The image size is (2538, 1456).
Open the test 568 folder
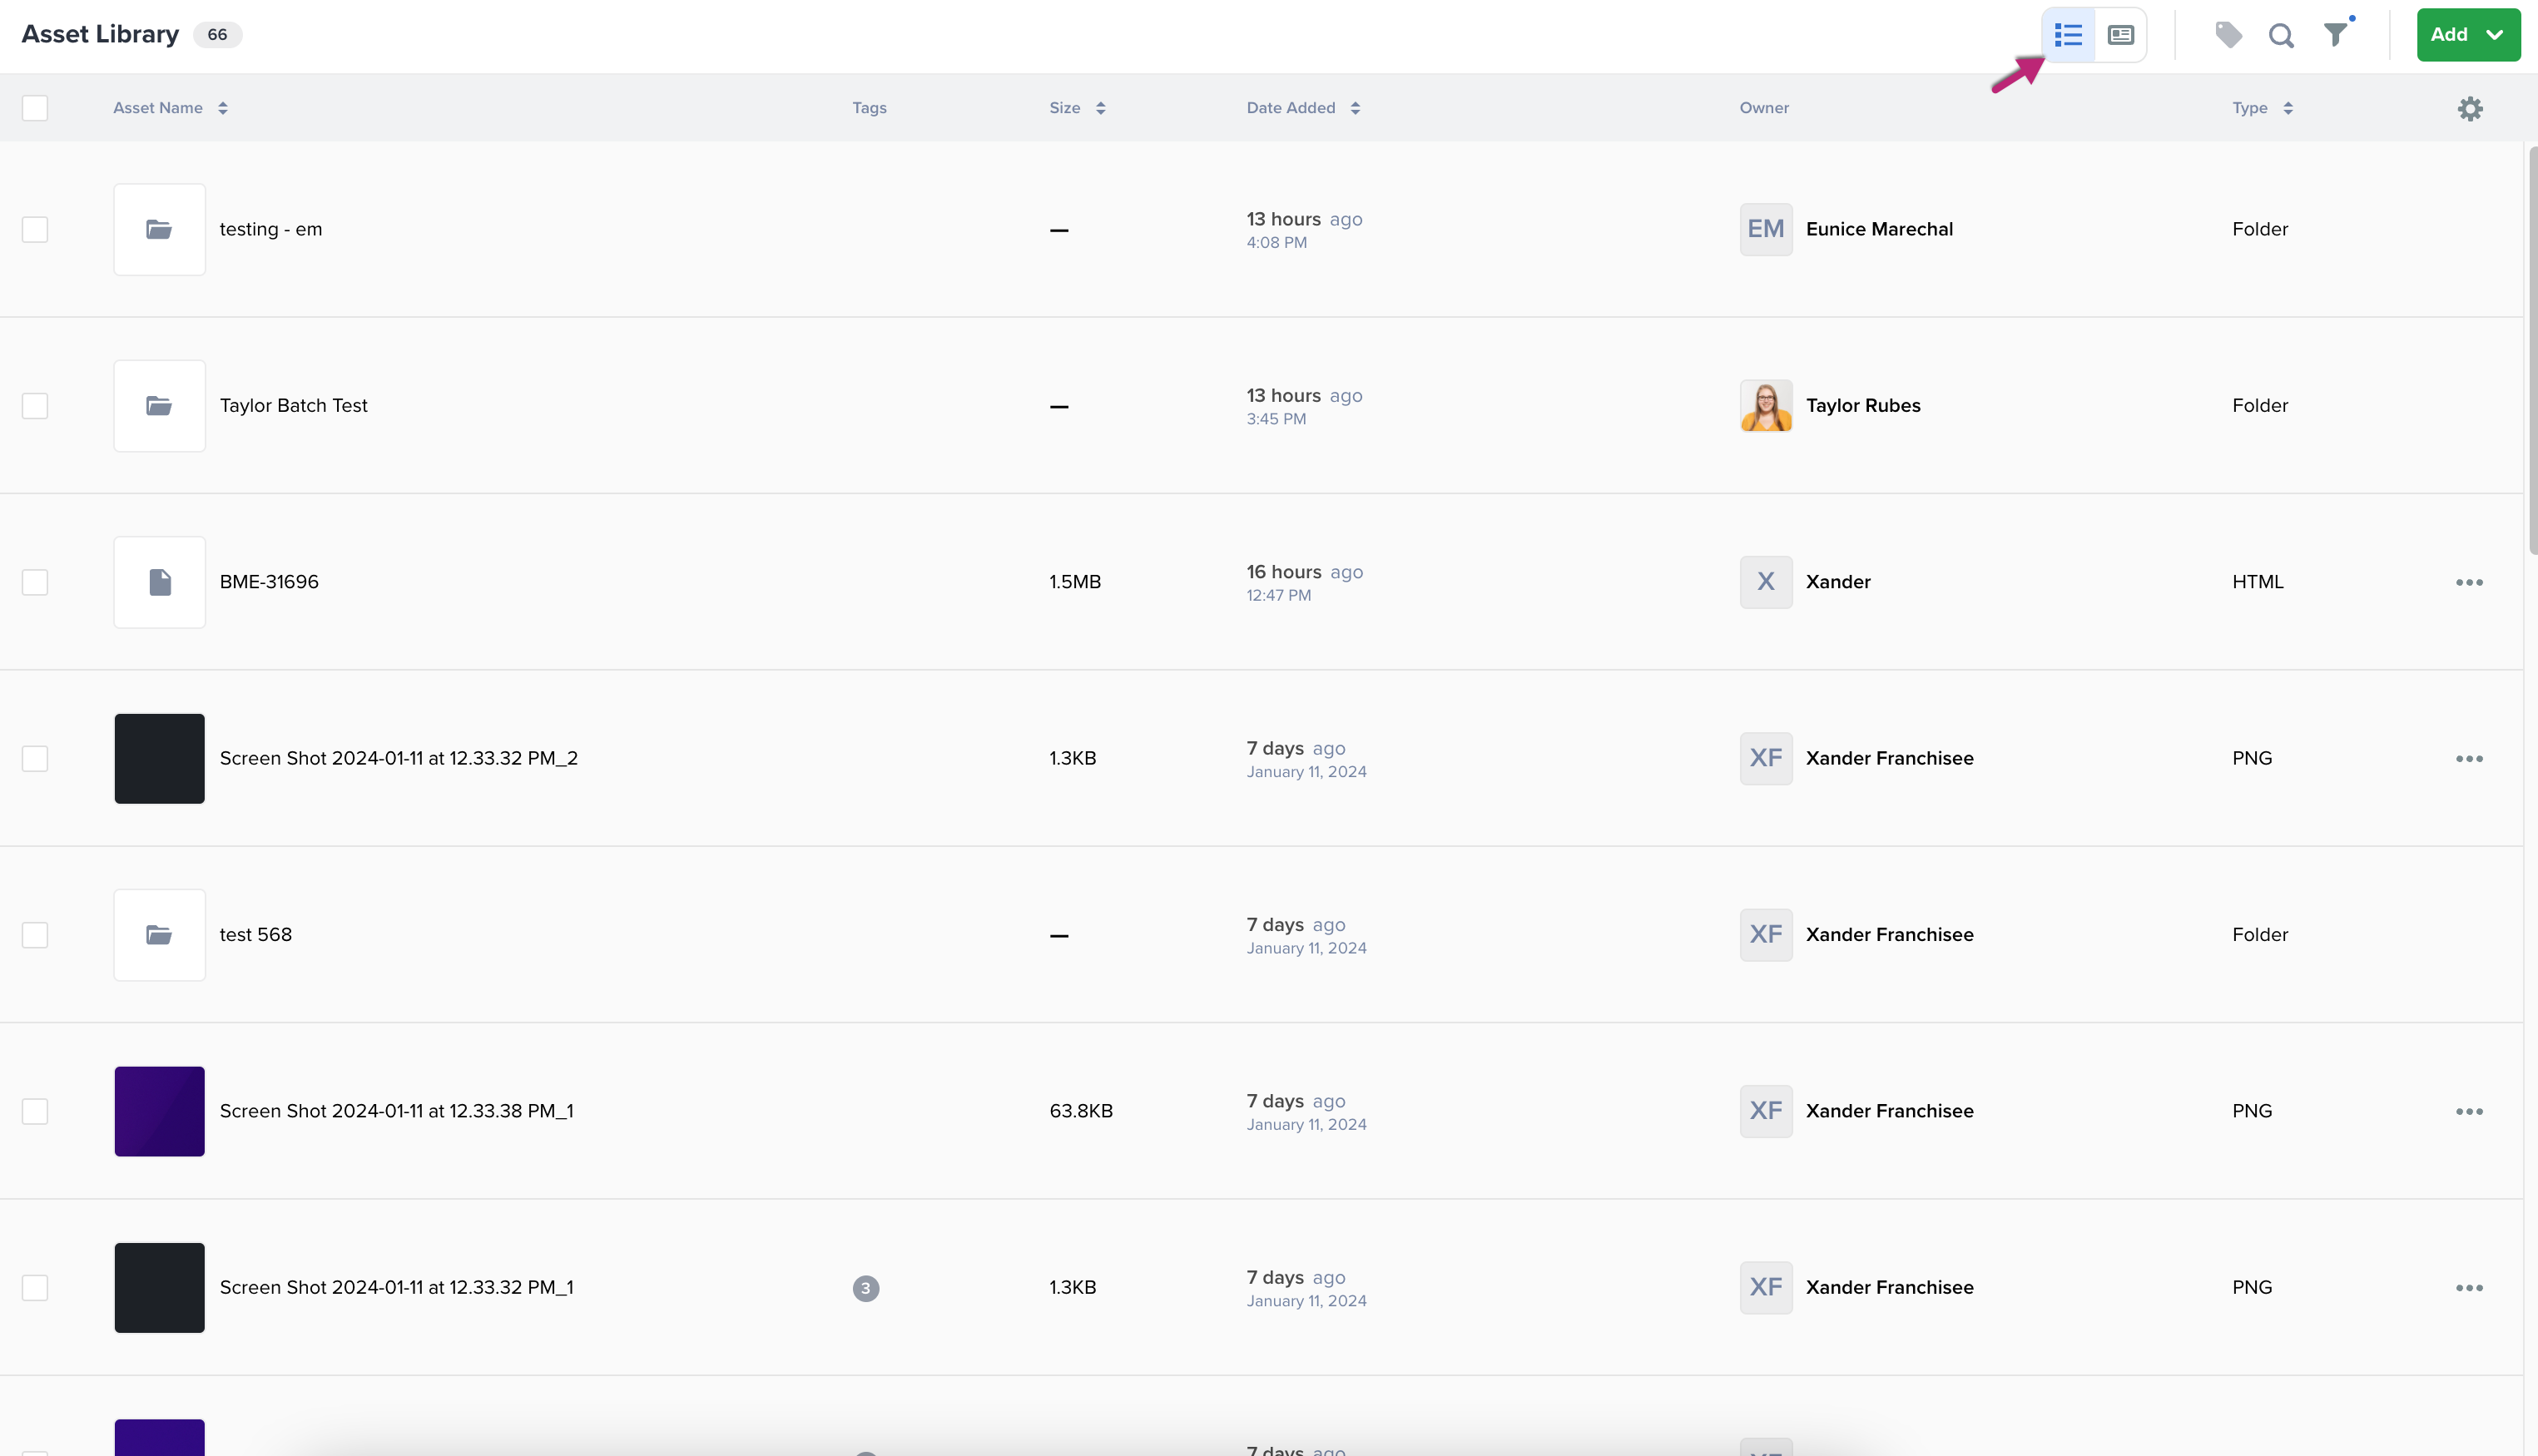point(256,935)
